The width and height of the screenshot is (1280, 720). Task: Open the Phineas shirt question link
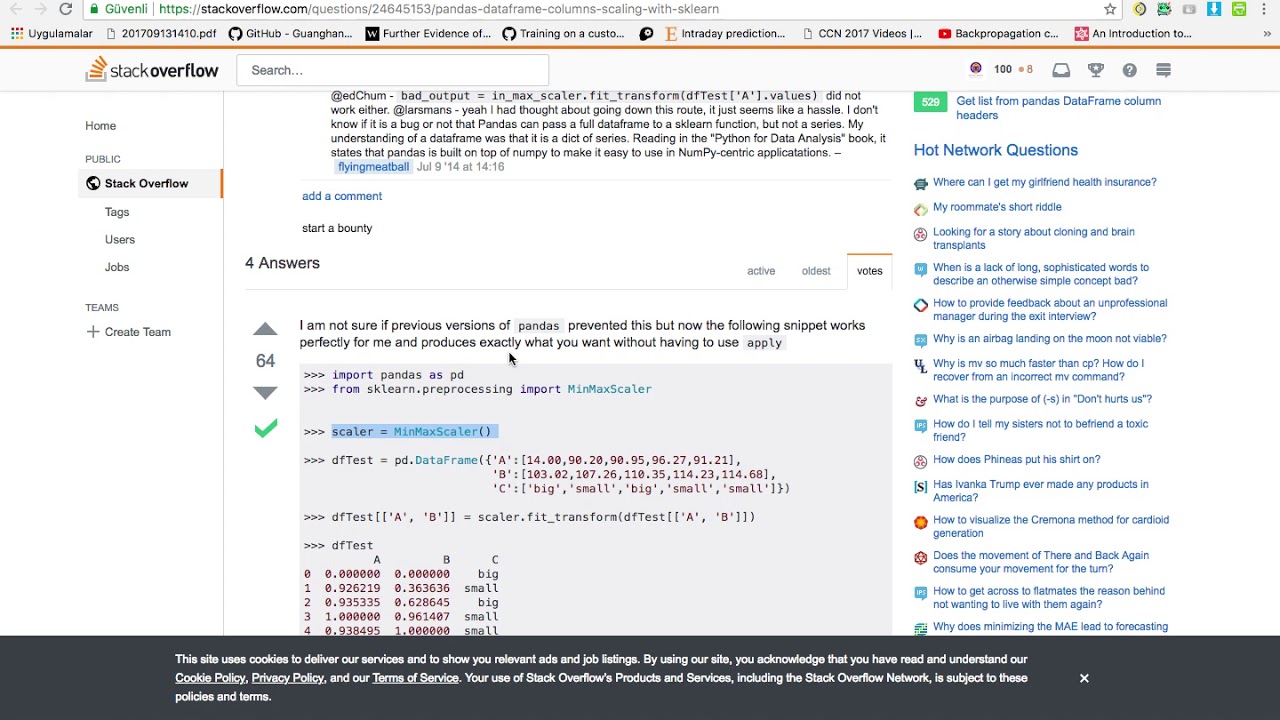pyautogui.click(x=1016, y=460)
